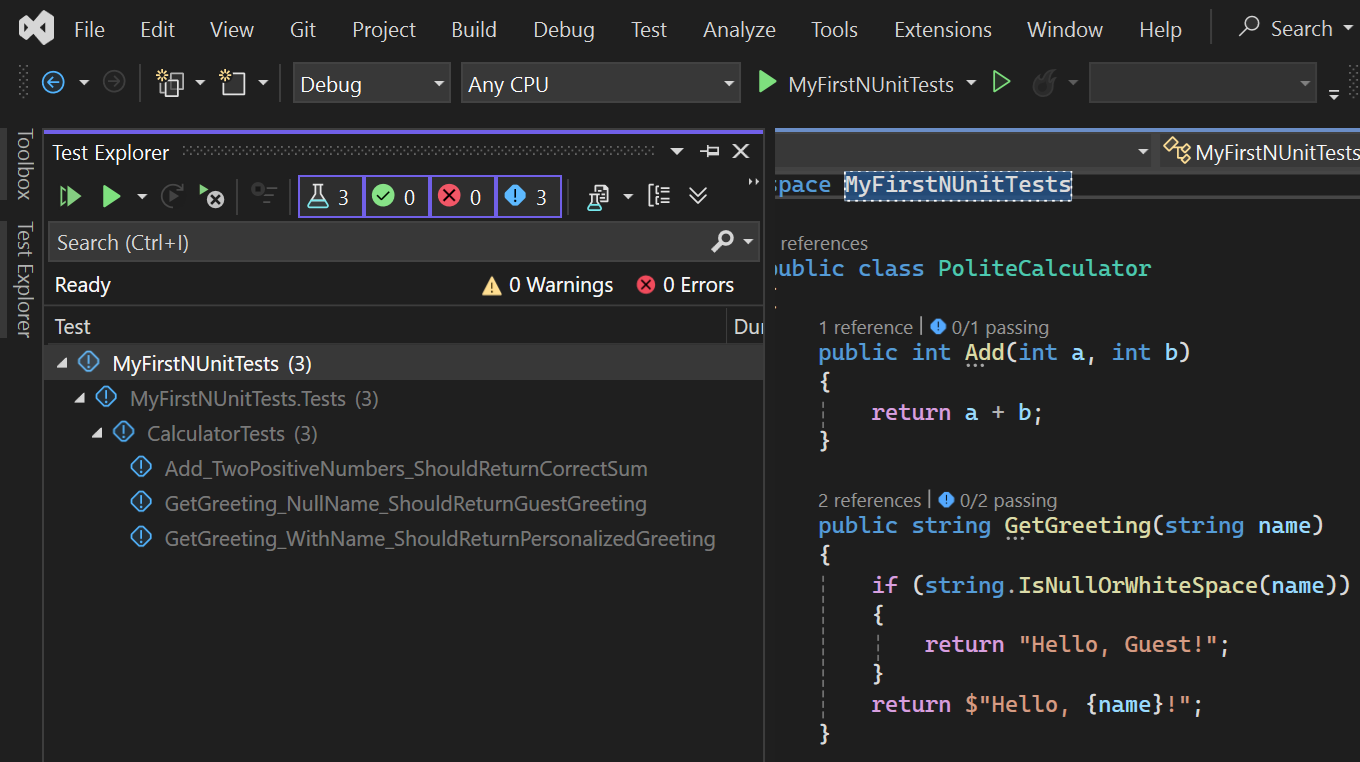This screenshot has width=1360, height=762.
Task: Toggle the Passed tests filter showing 0
Action: [397, 197]
